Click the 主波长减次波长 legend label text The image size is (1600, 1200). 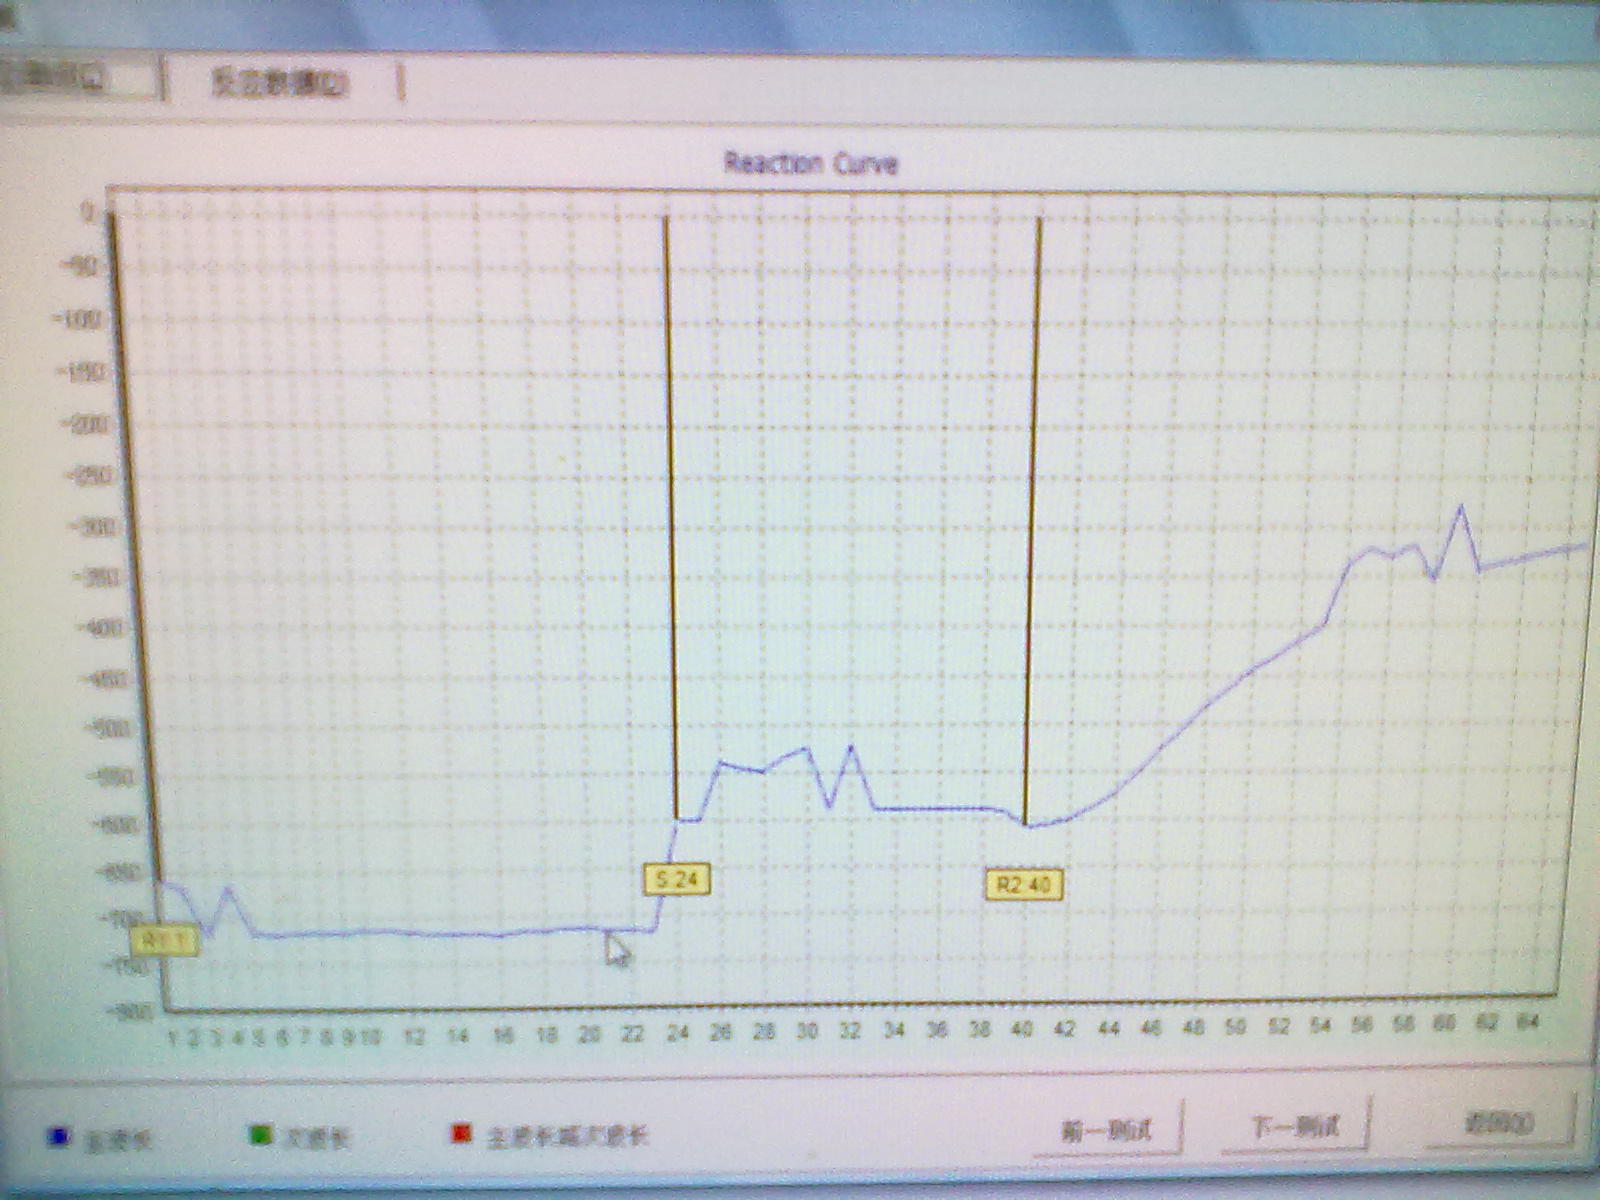[x=567, y=1136]
